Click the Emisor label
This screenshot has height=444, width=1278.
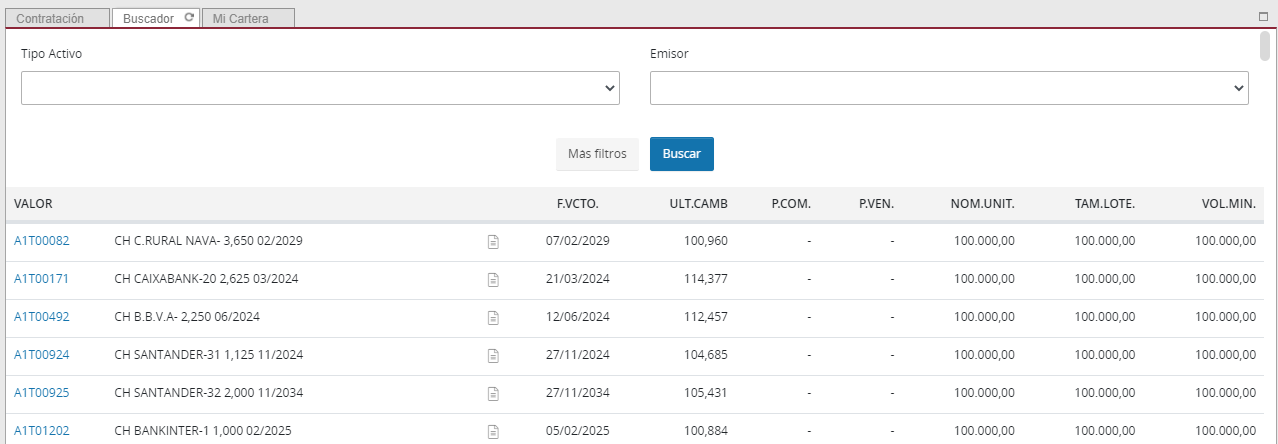669,53
